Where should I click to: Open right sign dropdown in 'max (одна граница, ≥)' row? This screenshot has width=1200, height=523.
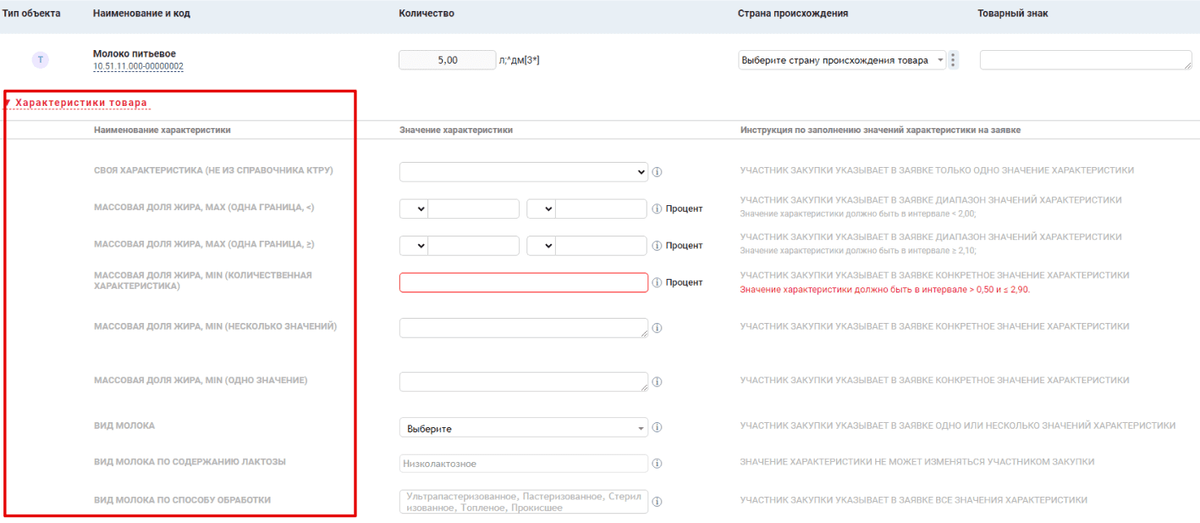click(x=541, y=245)
